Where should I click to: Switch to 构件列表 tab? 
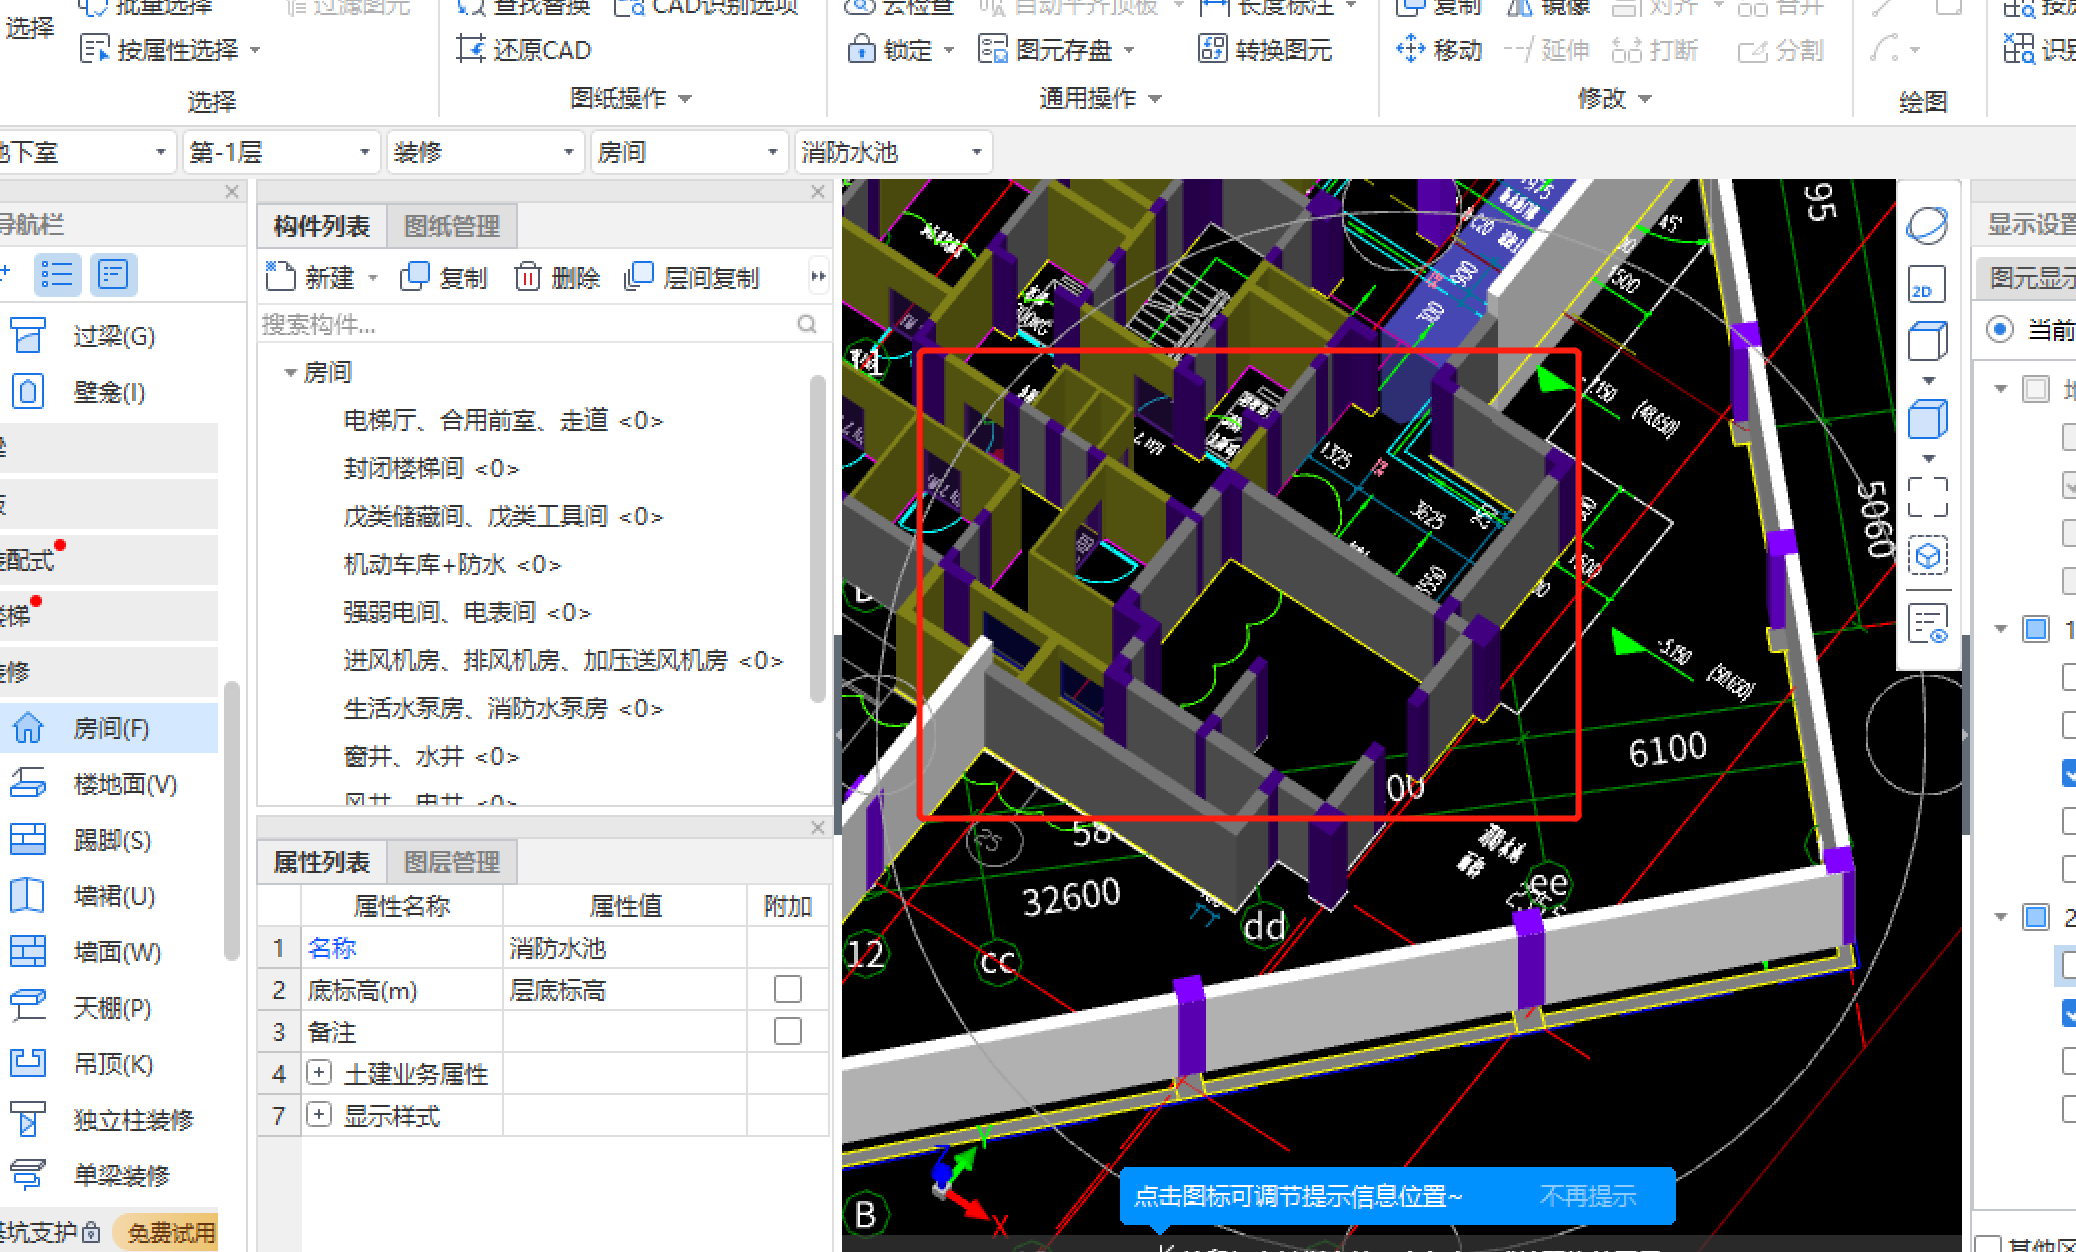pos(321,226)
